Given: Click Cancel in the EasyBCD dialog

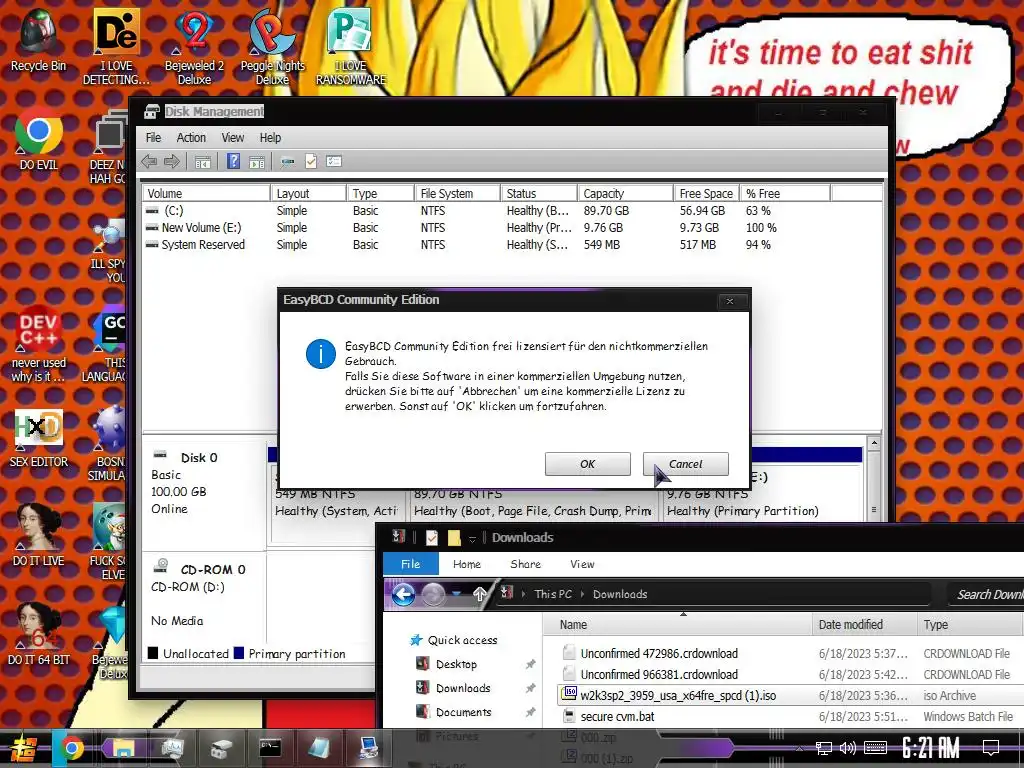Looking at the screenshot, I should 685,464.
